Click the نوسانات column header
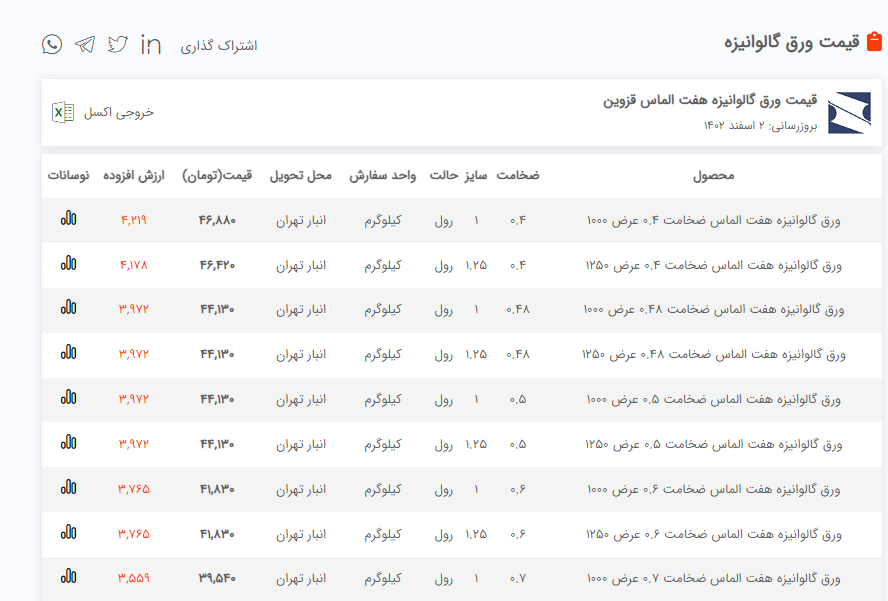Image resolution: width=888 pixels, height=601 pixels. point(68,175)
